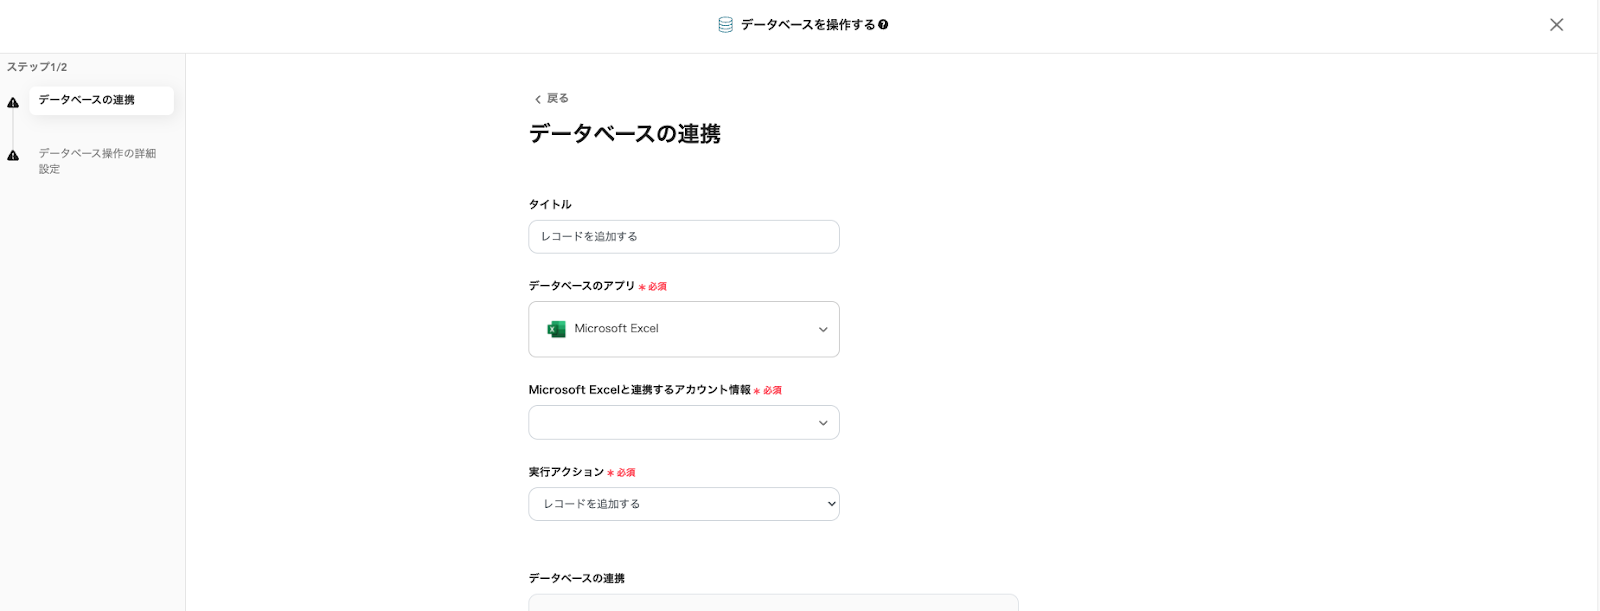Open the help question mark icon
Image resolution: width=1600 pixels, height=611 pixels.
pos(883,25)
